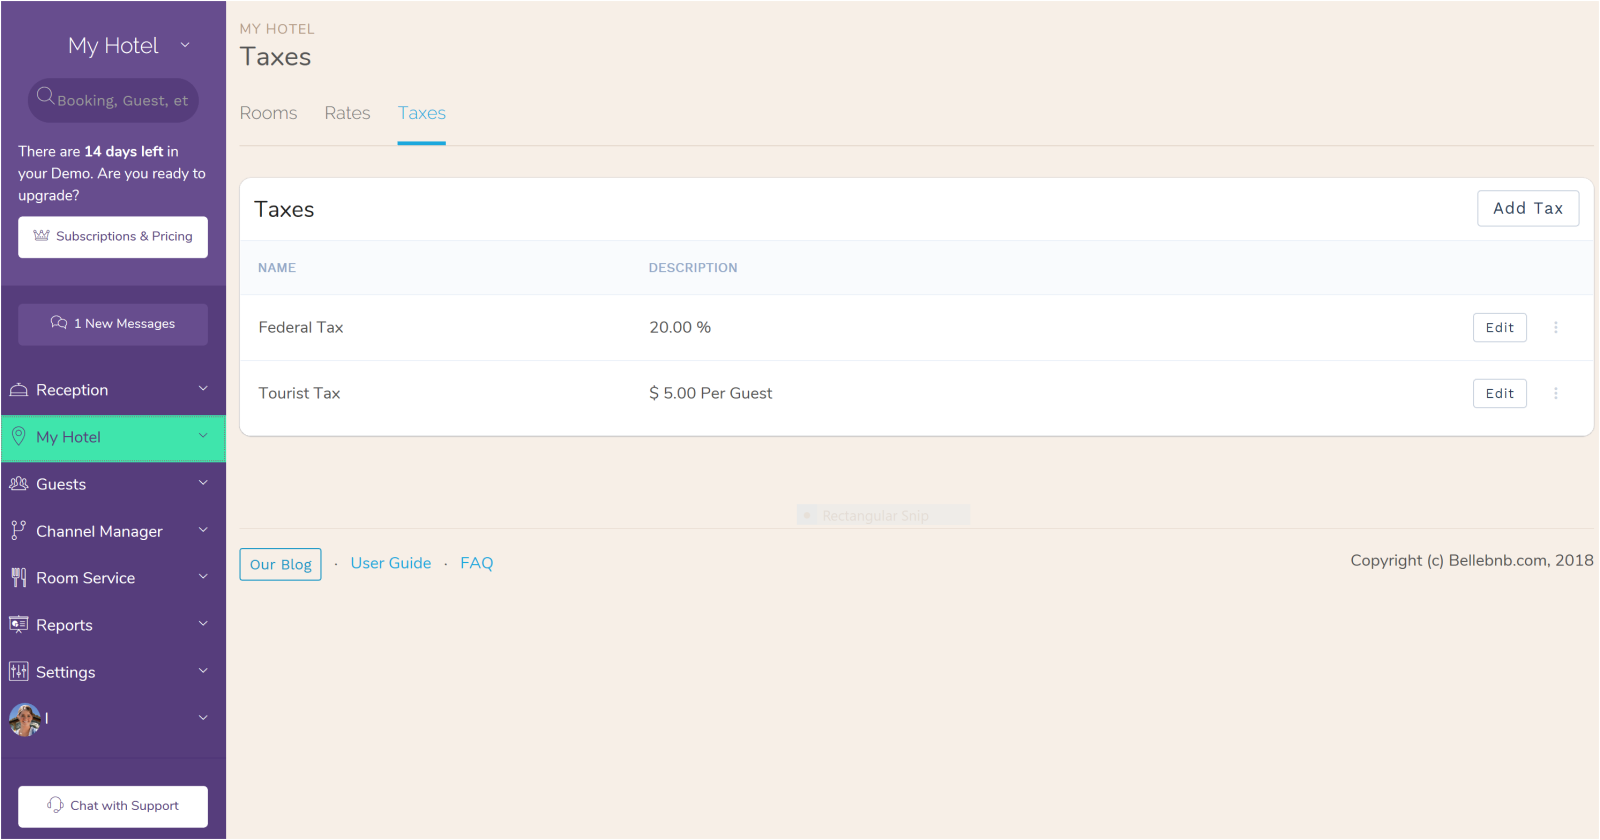The image size is (1600, 840).
Task: Click the MY HOTEL breadcrumb label
Action: click(277, 29)
